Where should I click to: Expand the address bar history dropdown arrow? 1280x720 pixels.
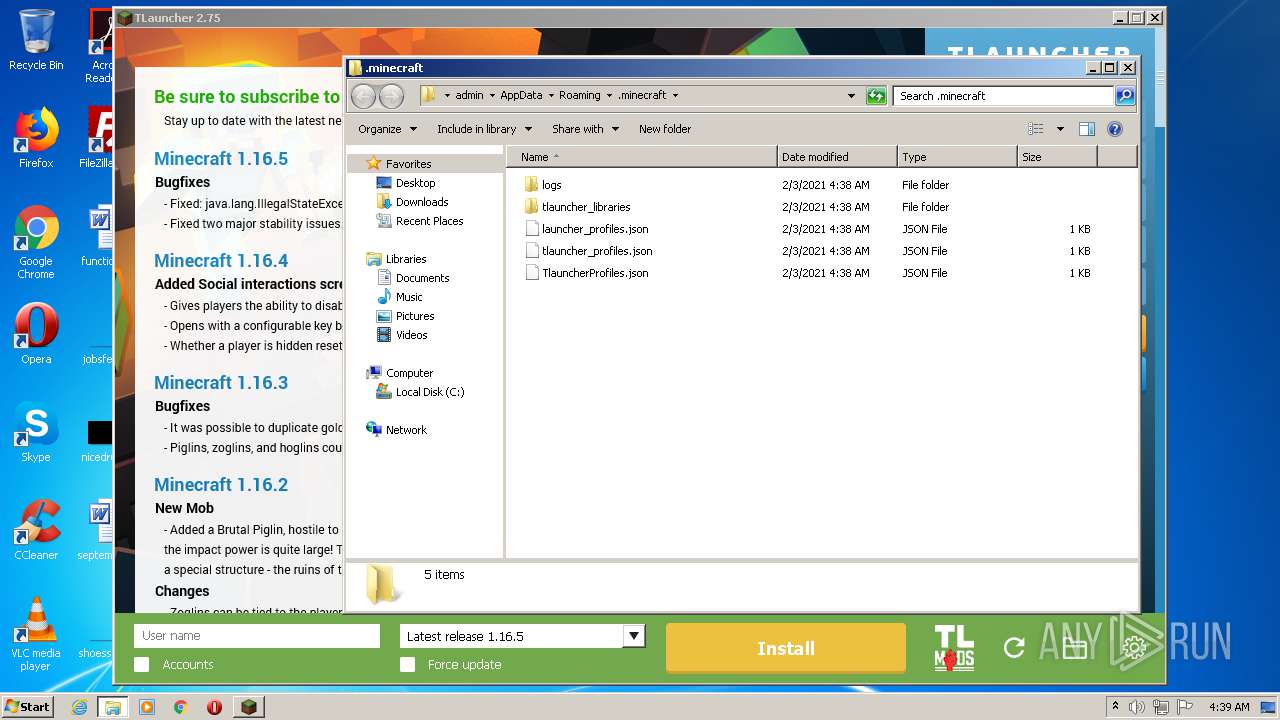click(x=851, y=96)
